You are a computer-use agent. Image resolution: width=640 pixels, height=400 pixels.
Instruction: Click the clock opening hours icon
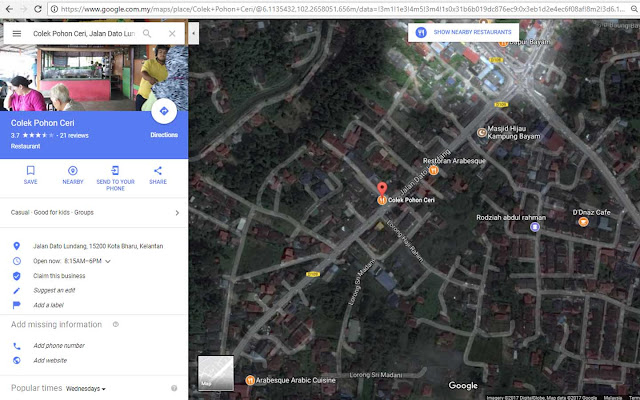point(17,261)
